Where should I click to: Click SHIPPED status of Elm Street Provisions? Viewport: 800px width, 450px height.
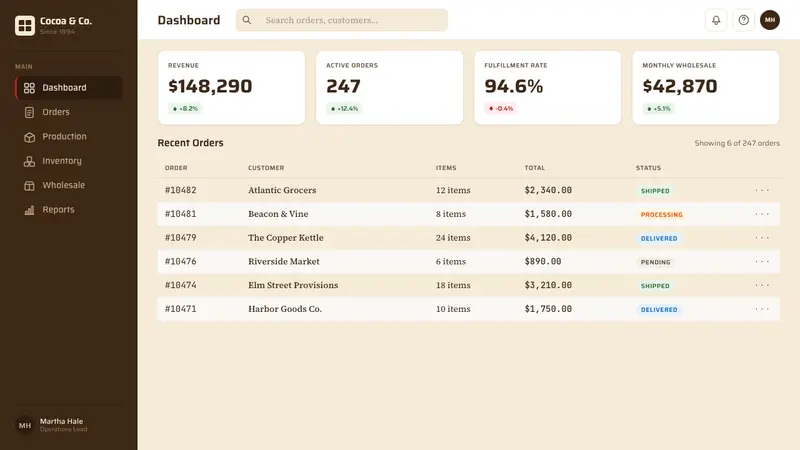[655, 286]
